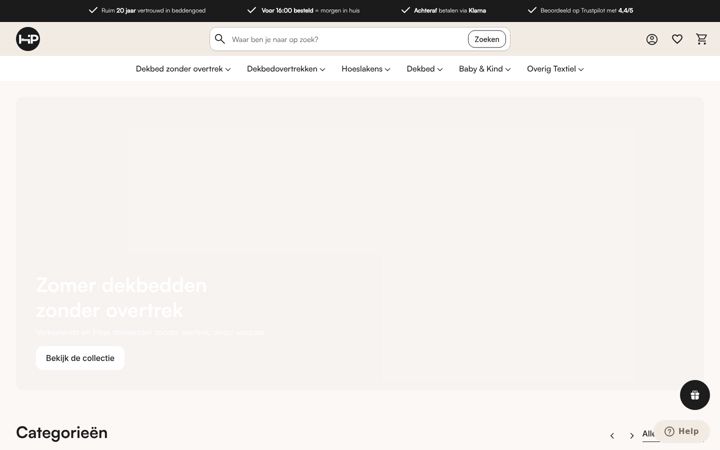This screenshot has width=720, height=450.
Task: Open the shopping cart icon
Action: pyautogui.click(x=702, y=39)
